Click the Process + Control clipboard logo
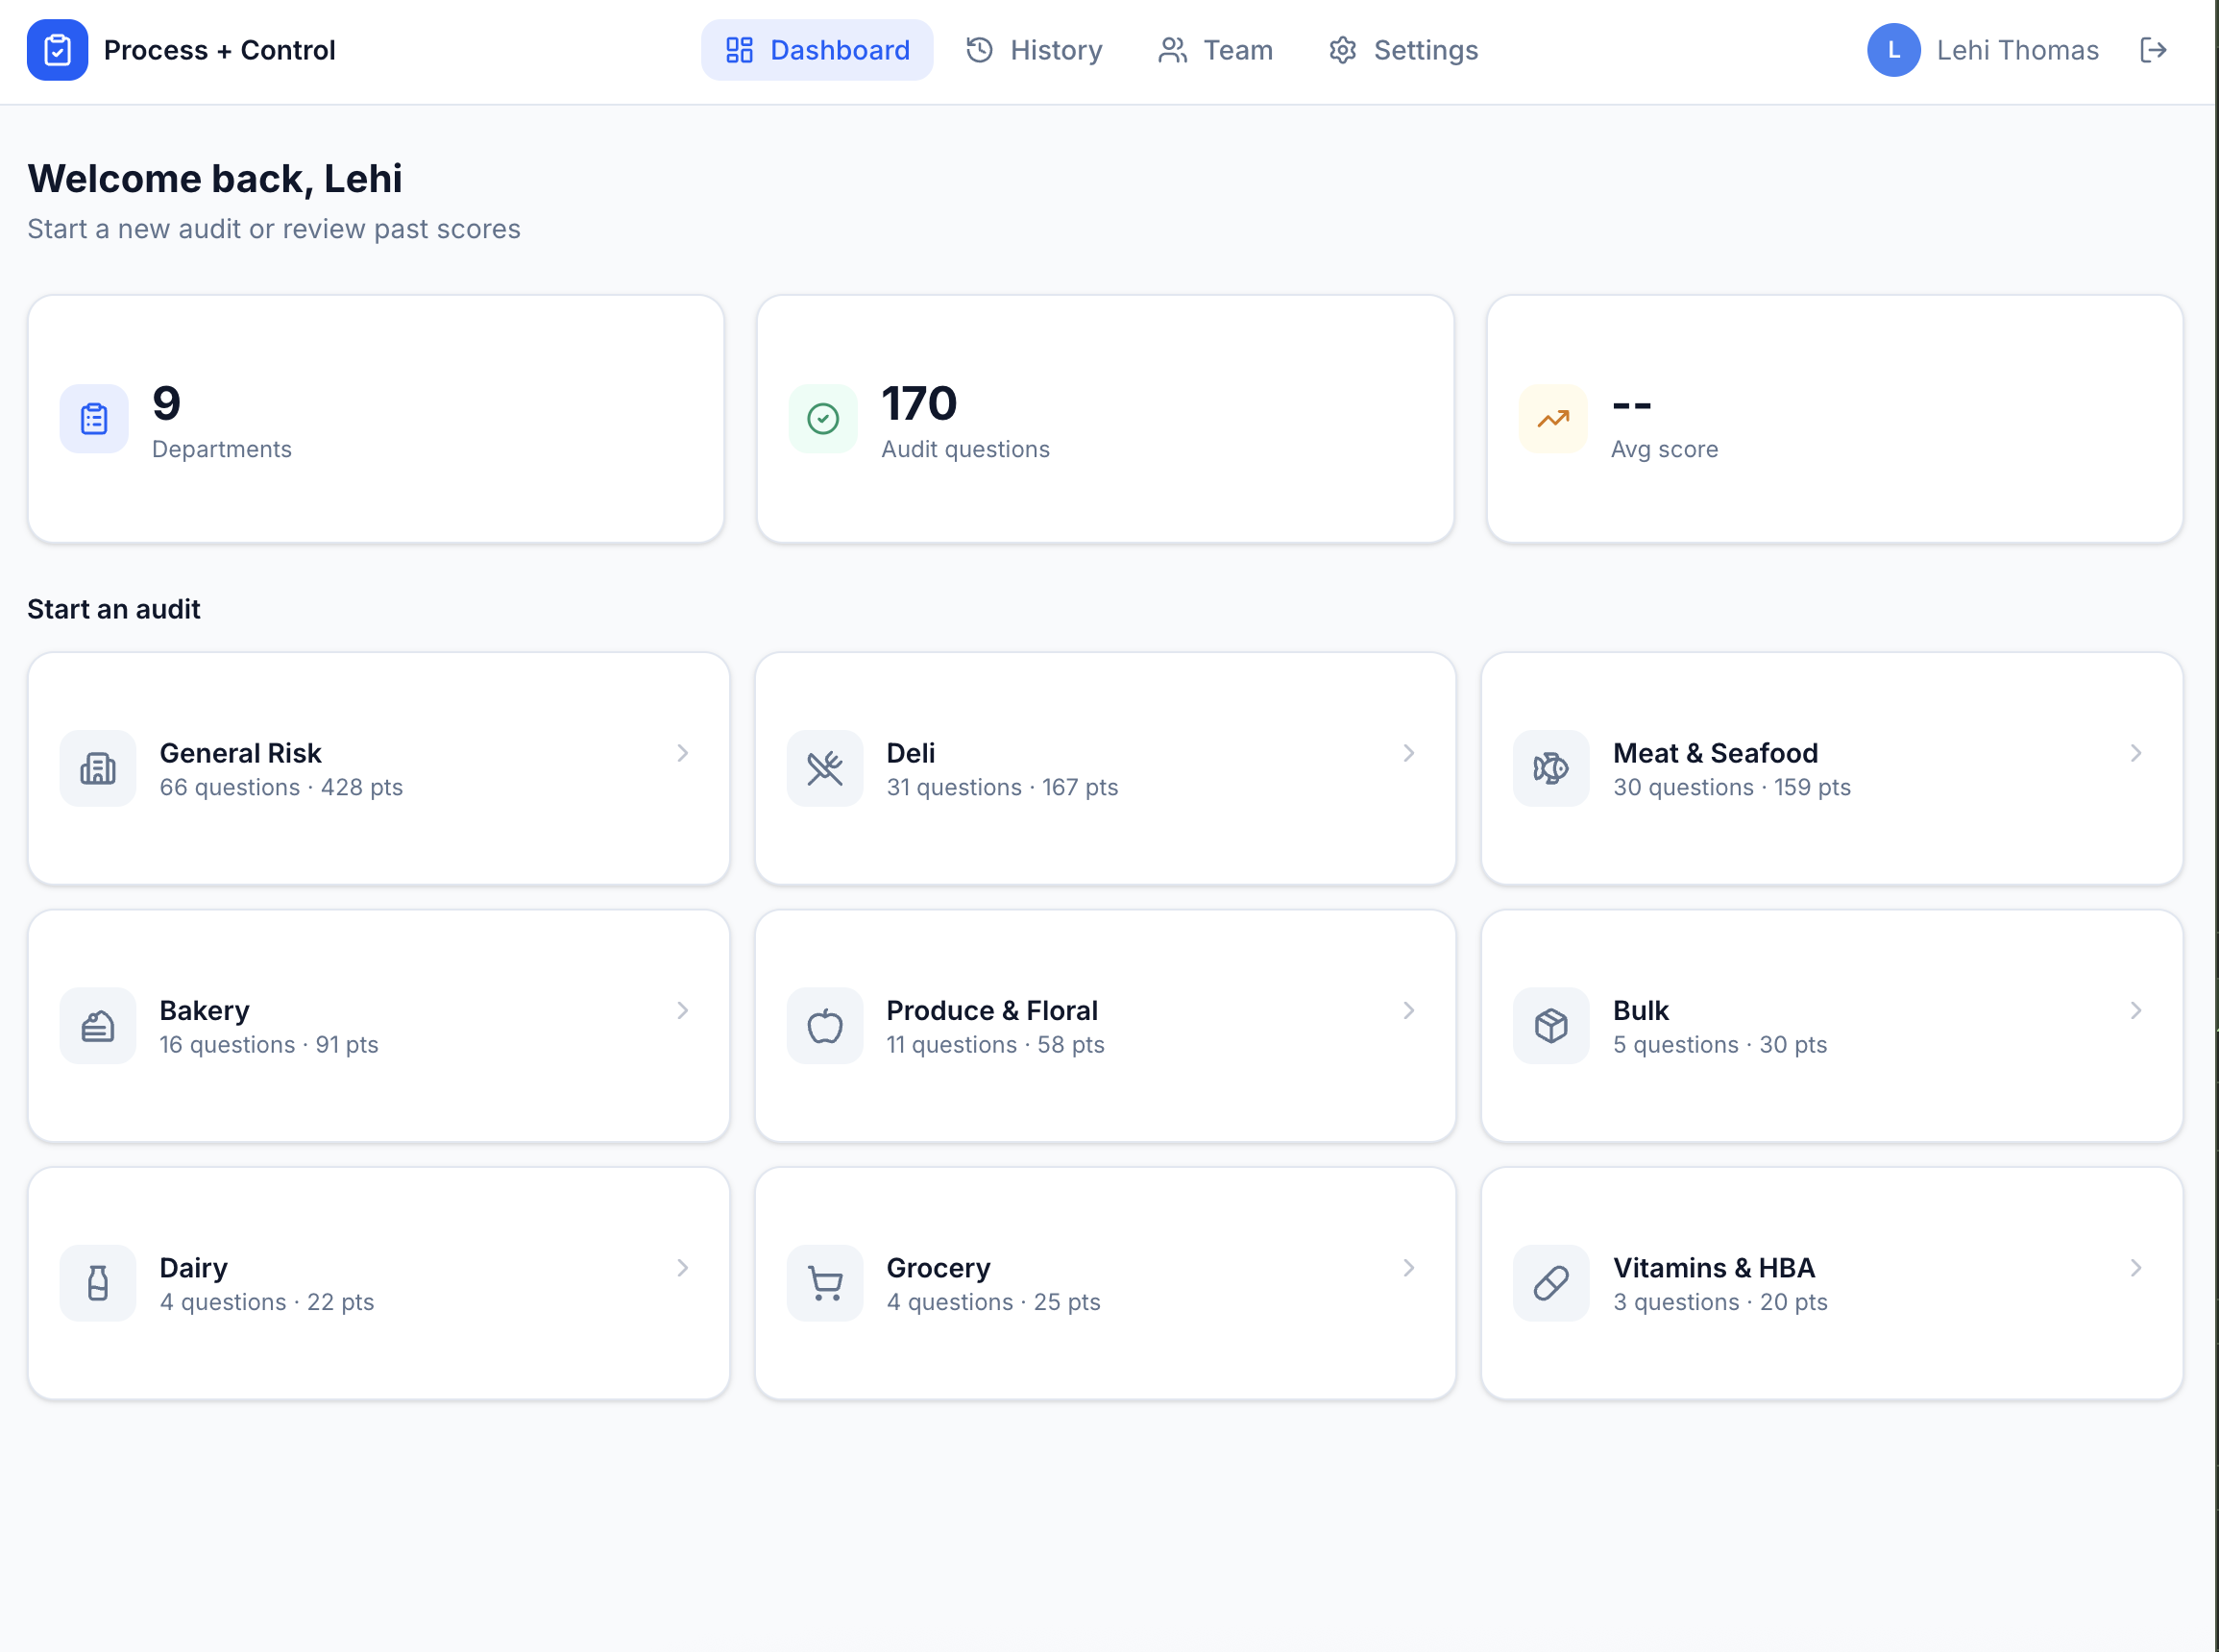Image resolution: width=2219 pixels, height=1652 pixels. click(x=57, y=50)
